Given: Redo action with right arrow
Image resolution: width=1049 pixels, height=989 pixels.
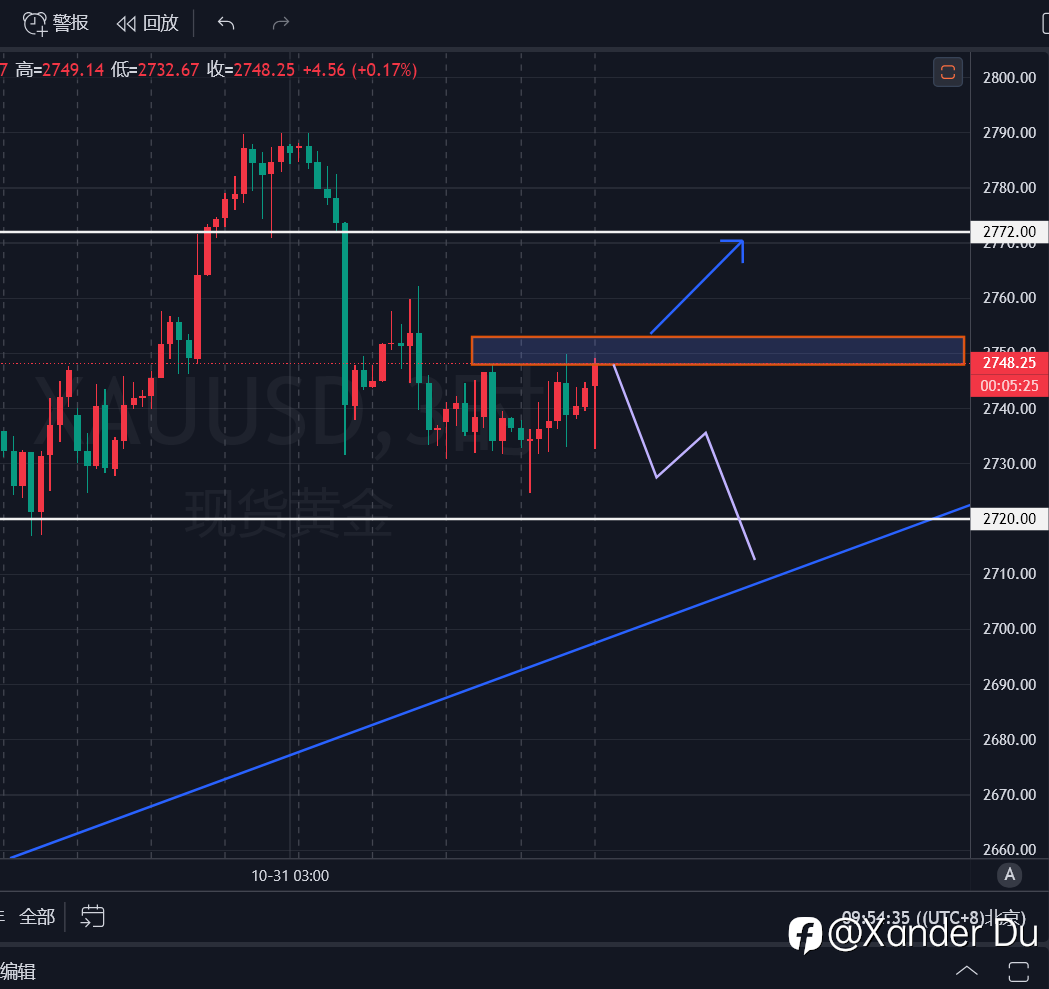Looking at the screenshot, I should click(x=281, y=23).
